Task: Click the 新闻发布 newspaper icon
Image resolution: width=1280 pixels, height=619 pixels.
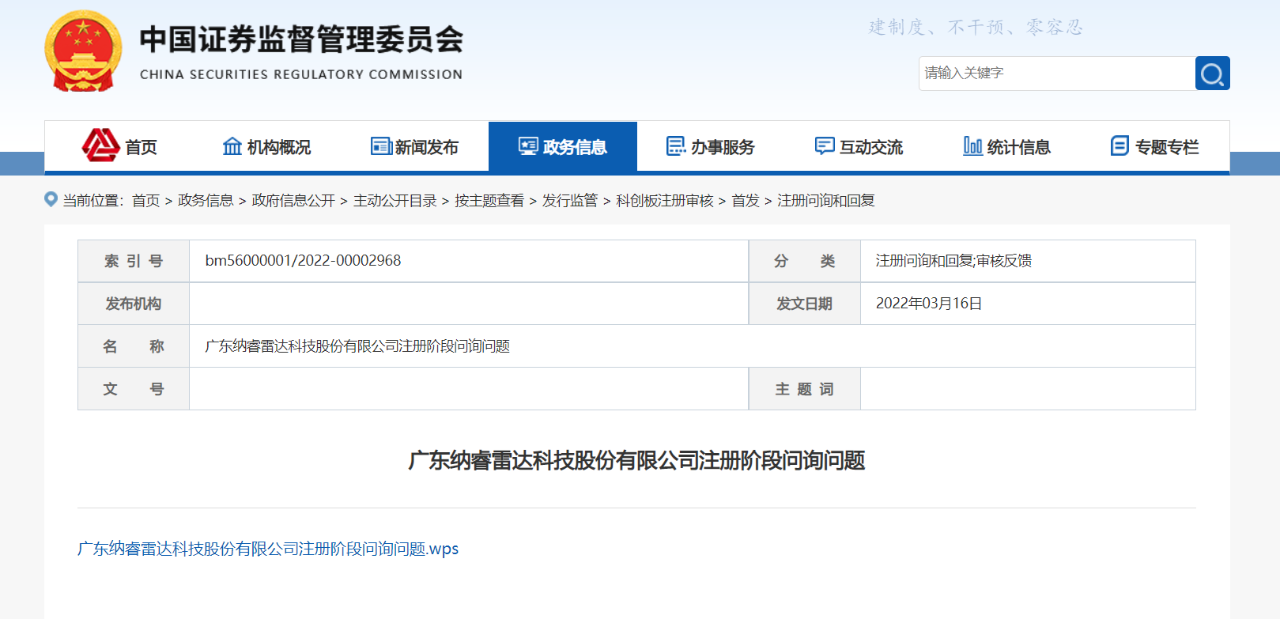Action: click(381, 146)
